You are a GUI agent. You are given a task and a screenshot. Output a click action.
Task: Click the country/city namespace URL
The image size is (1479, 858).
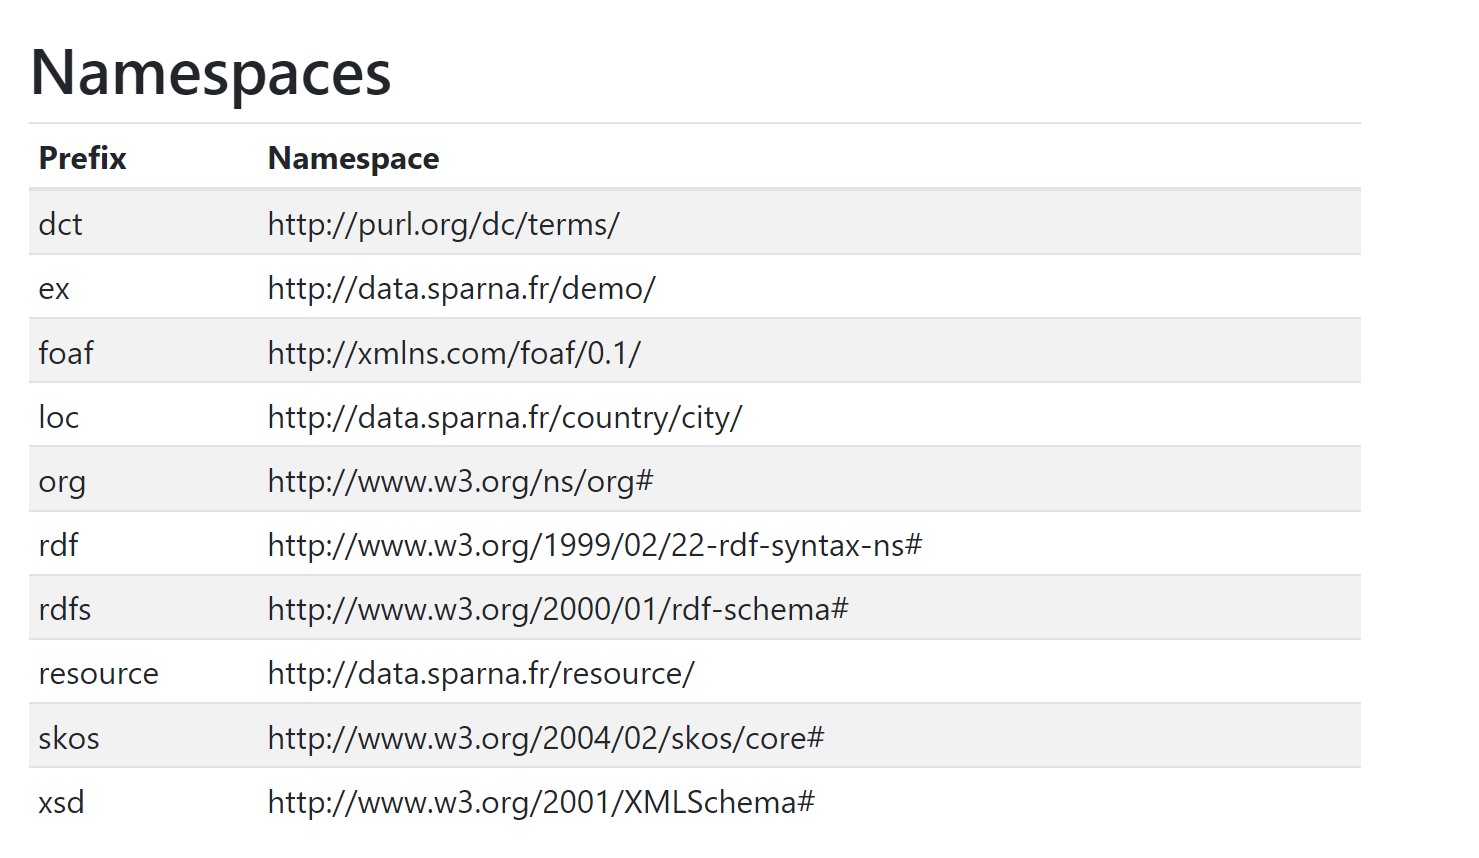click(x=504, y=417)
